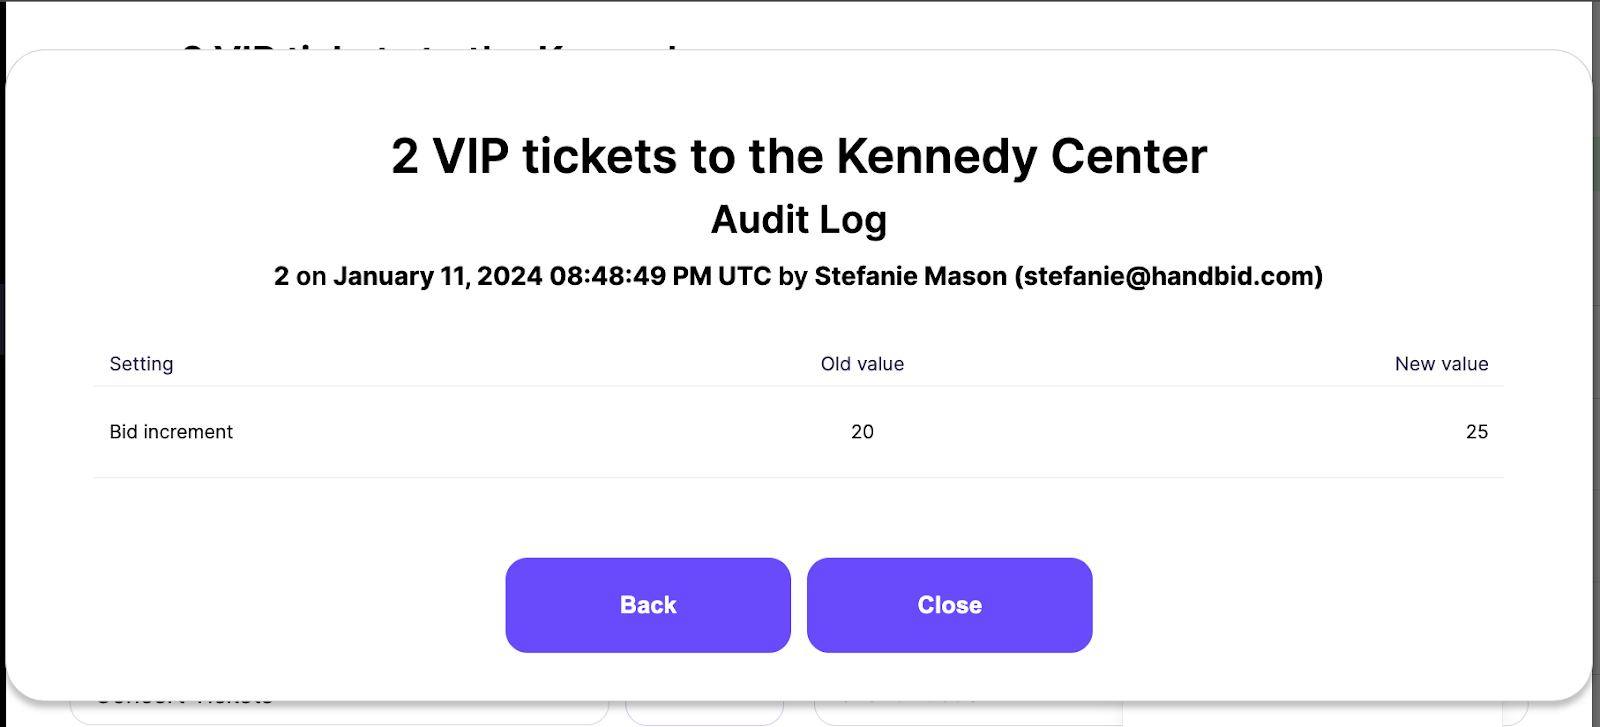
Task: Click the Close button in audit log
Action: coord(949,605)
